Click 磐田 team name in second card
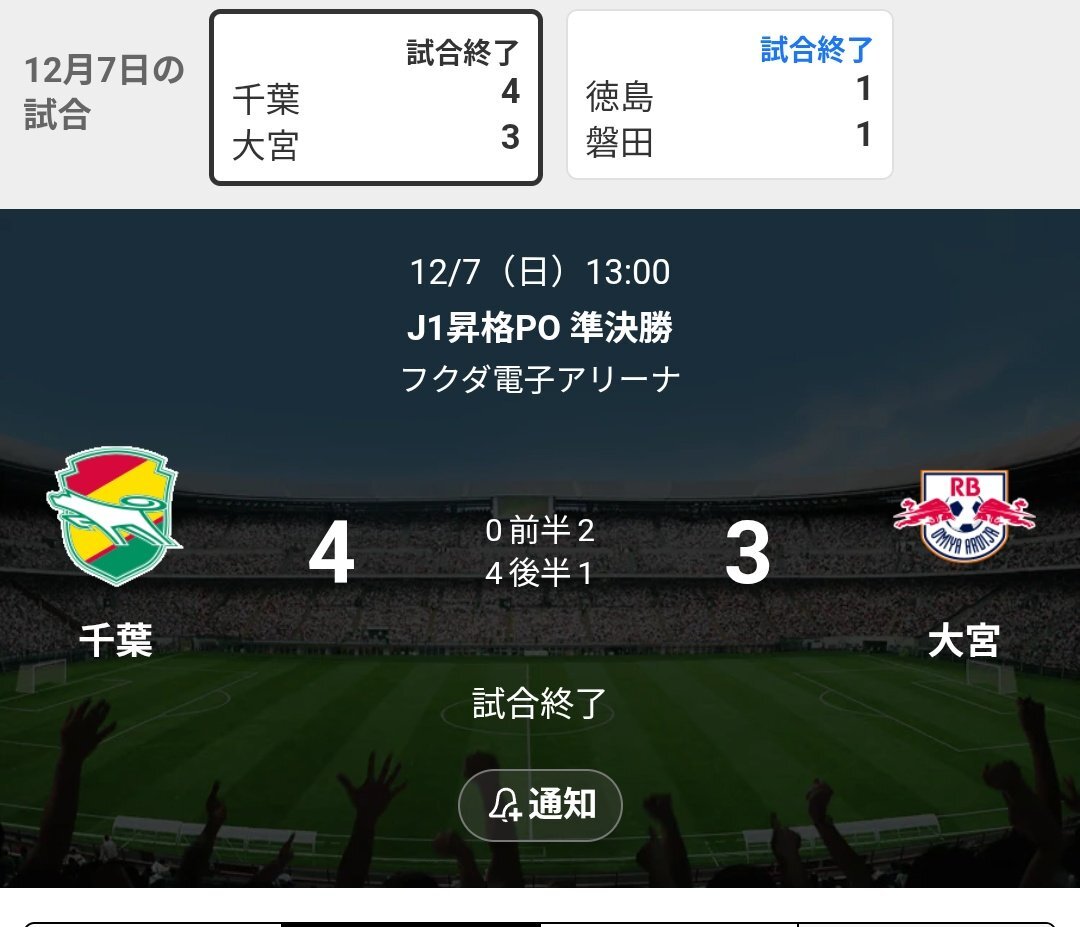 (x=619, y=143)
